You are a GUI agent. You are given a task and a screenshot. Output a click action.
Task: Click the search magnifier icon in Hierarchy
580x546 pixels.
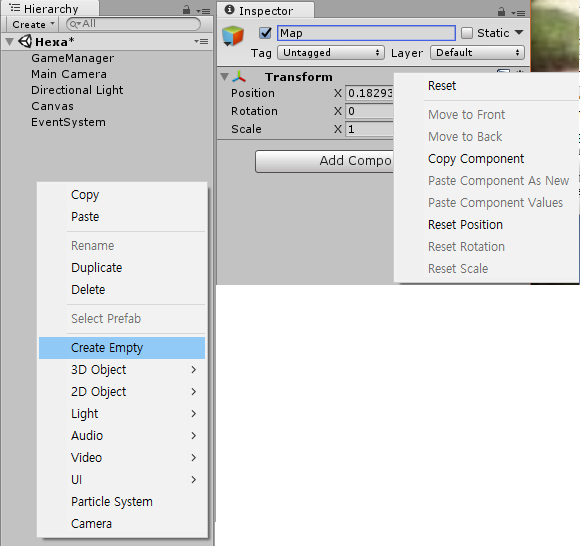pyautogui.click(x=75, y=24)
